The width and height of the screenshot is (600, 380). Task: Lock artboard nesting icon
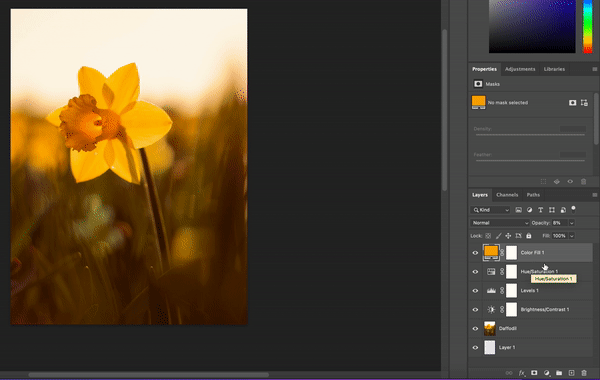point(518,236)
